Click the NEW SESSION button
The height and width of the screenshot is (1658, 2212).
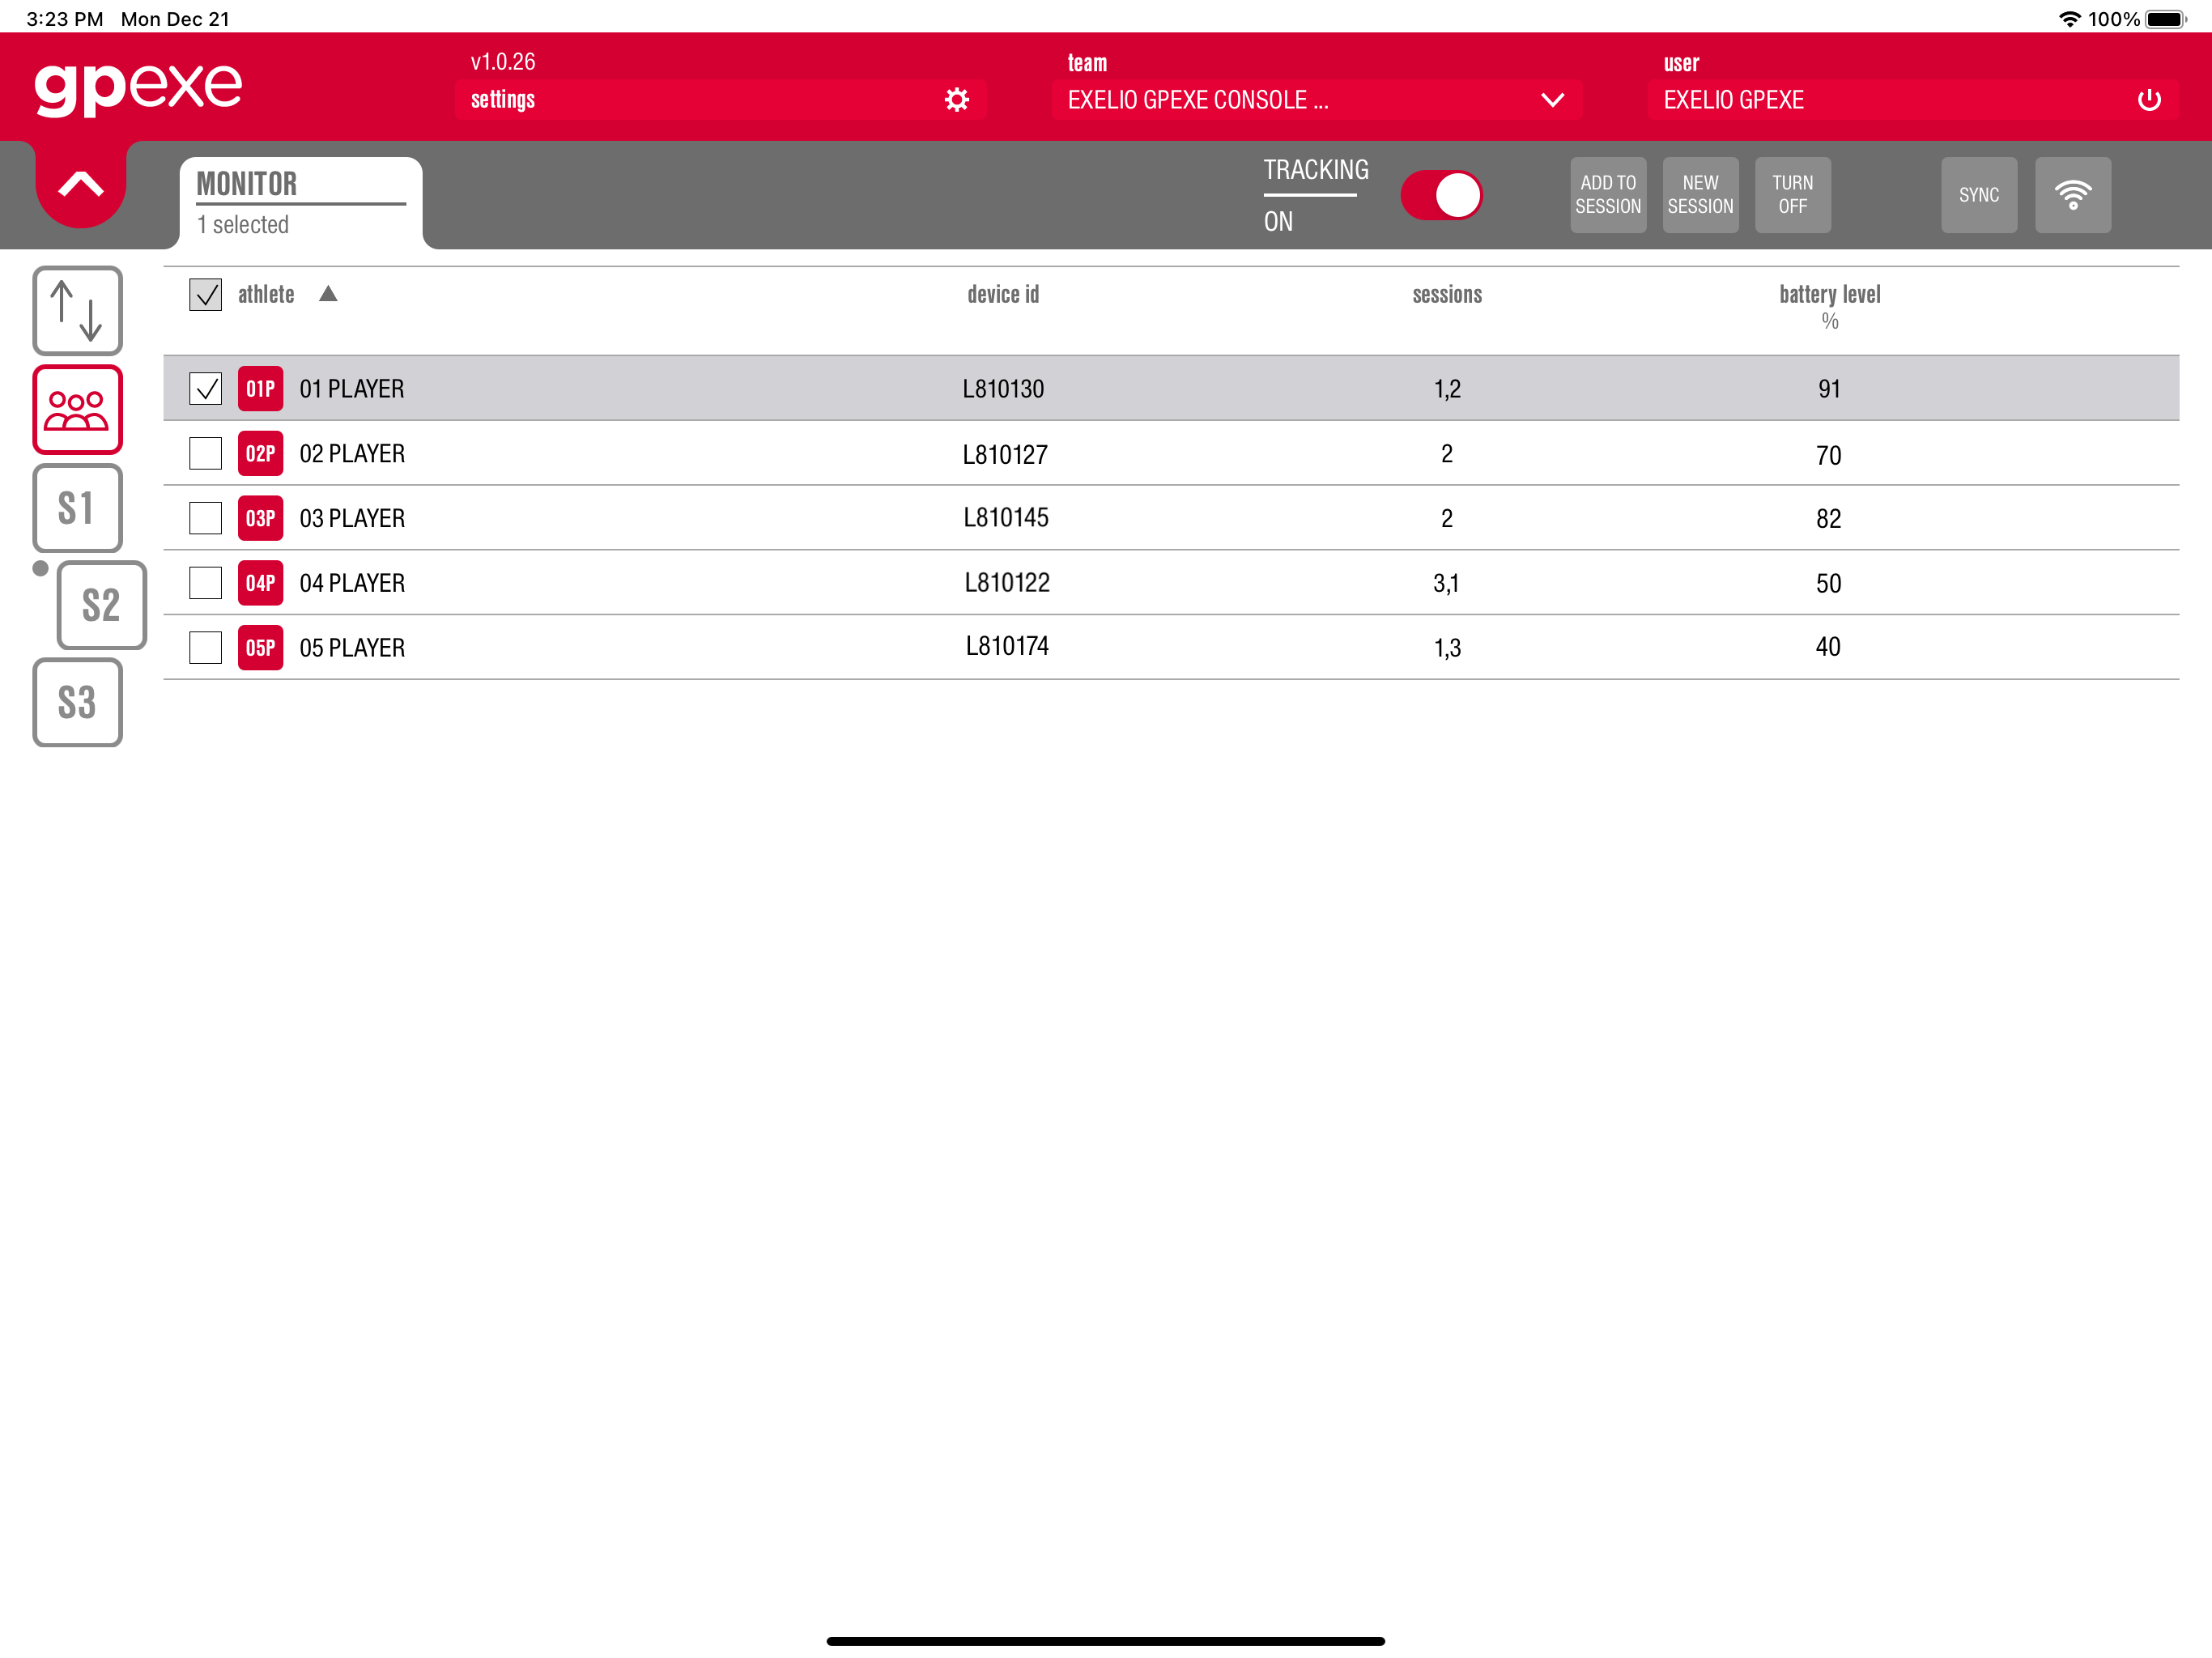coord(1700,195)
